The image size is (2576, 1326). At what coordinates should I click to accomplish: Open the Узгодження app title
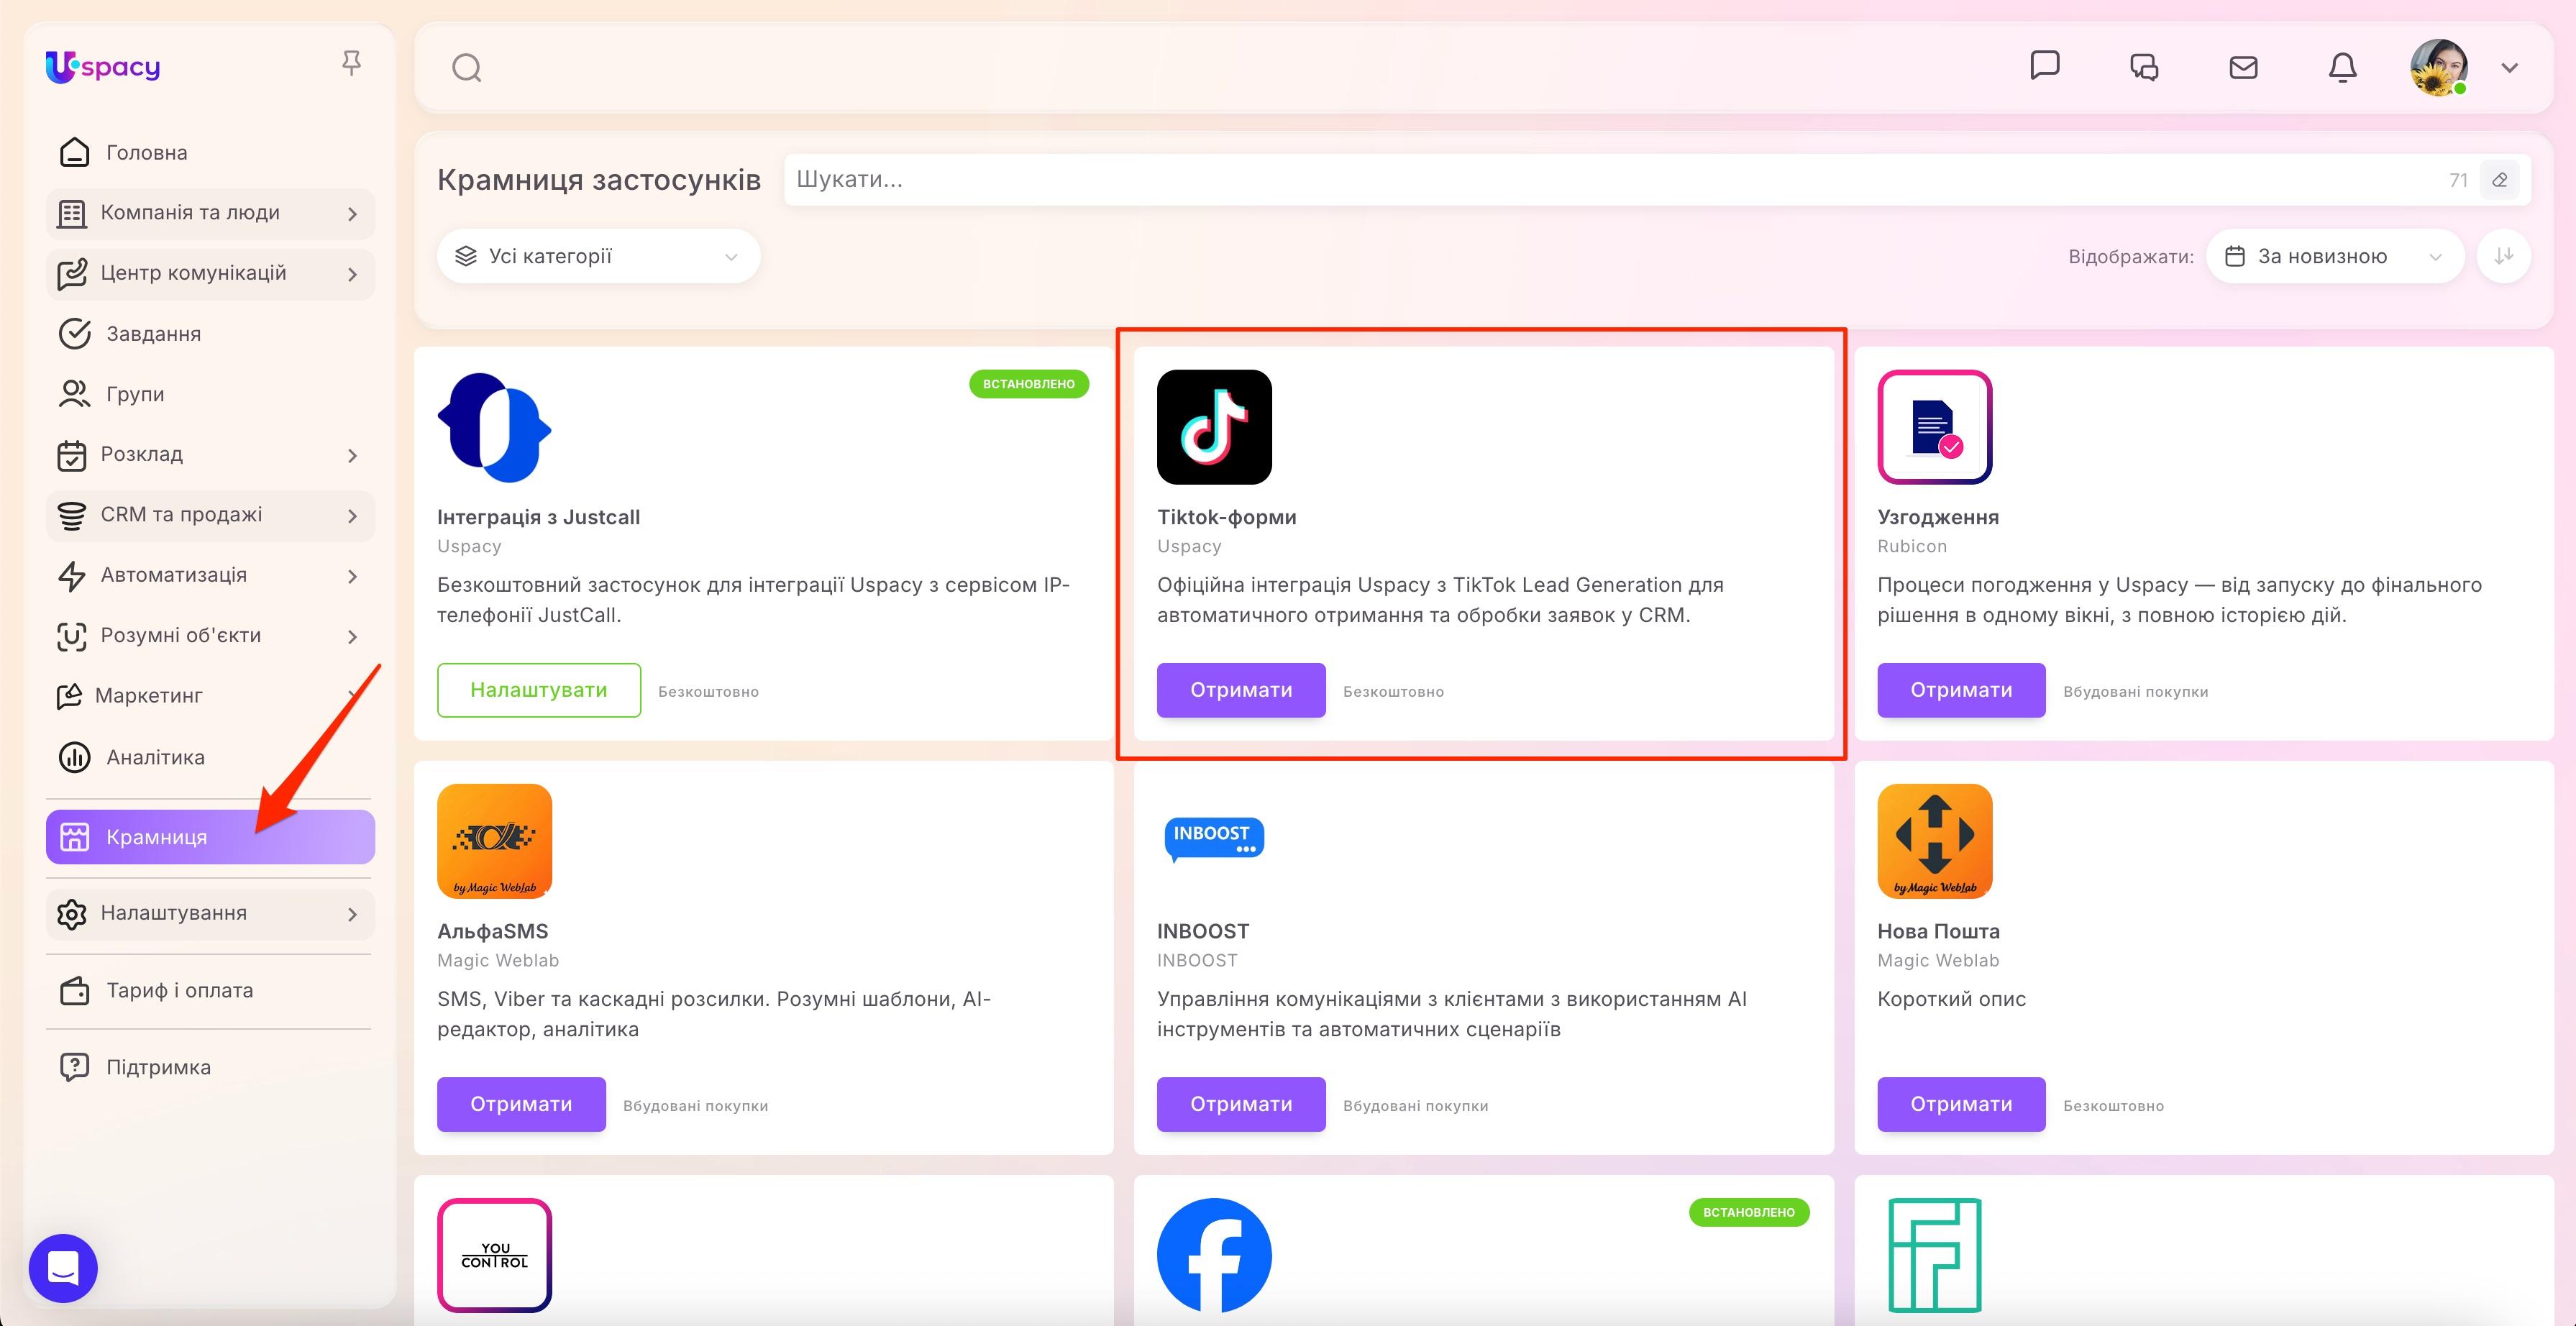tap(1938, 517)
